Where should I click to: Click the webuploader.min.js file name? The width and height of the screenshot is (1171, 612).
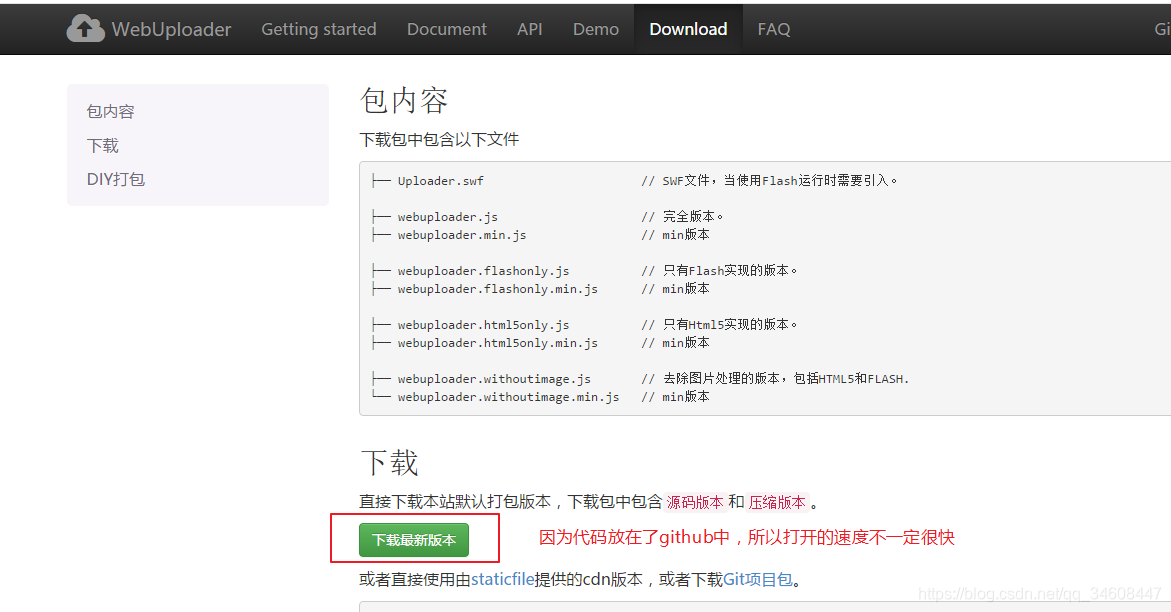point(462,235)
